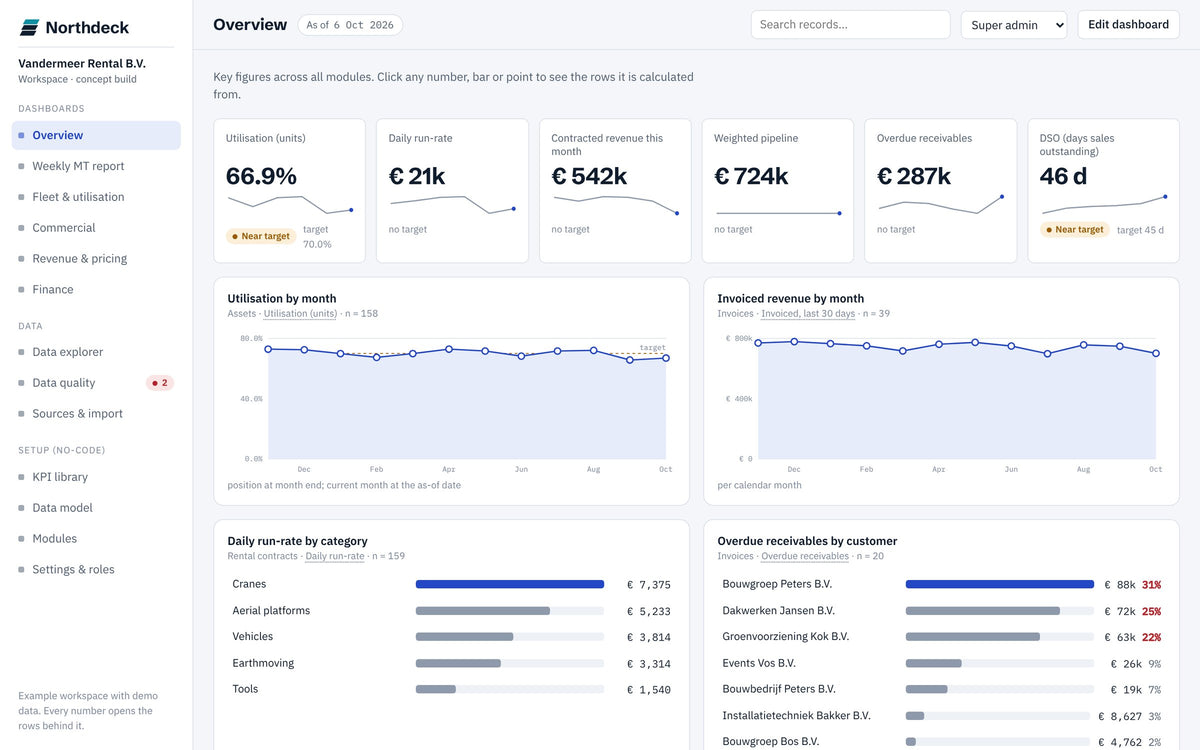The height and width of the screenshot is (750, 1200).
Task: Click the Vehicles run-rate bar
Action: point(464,637)
